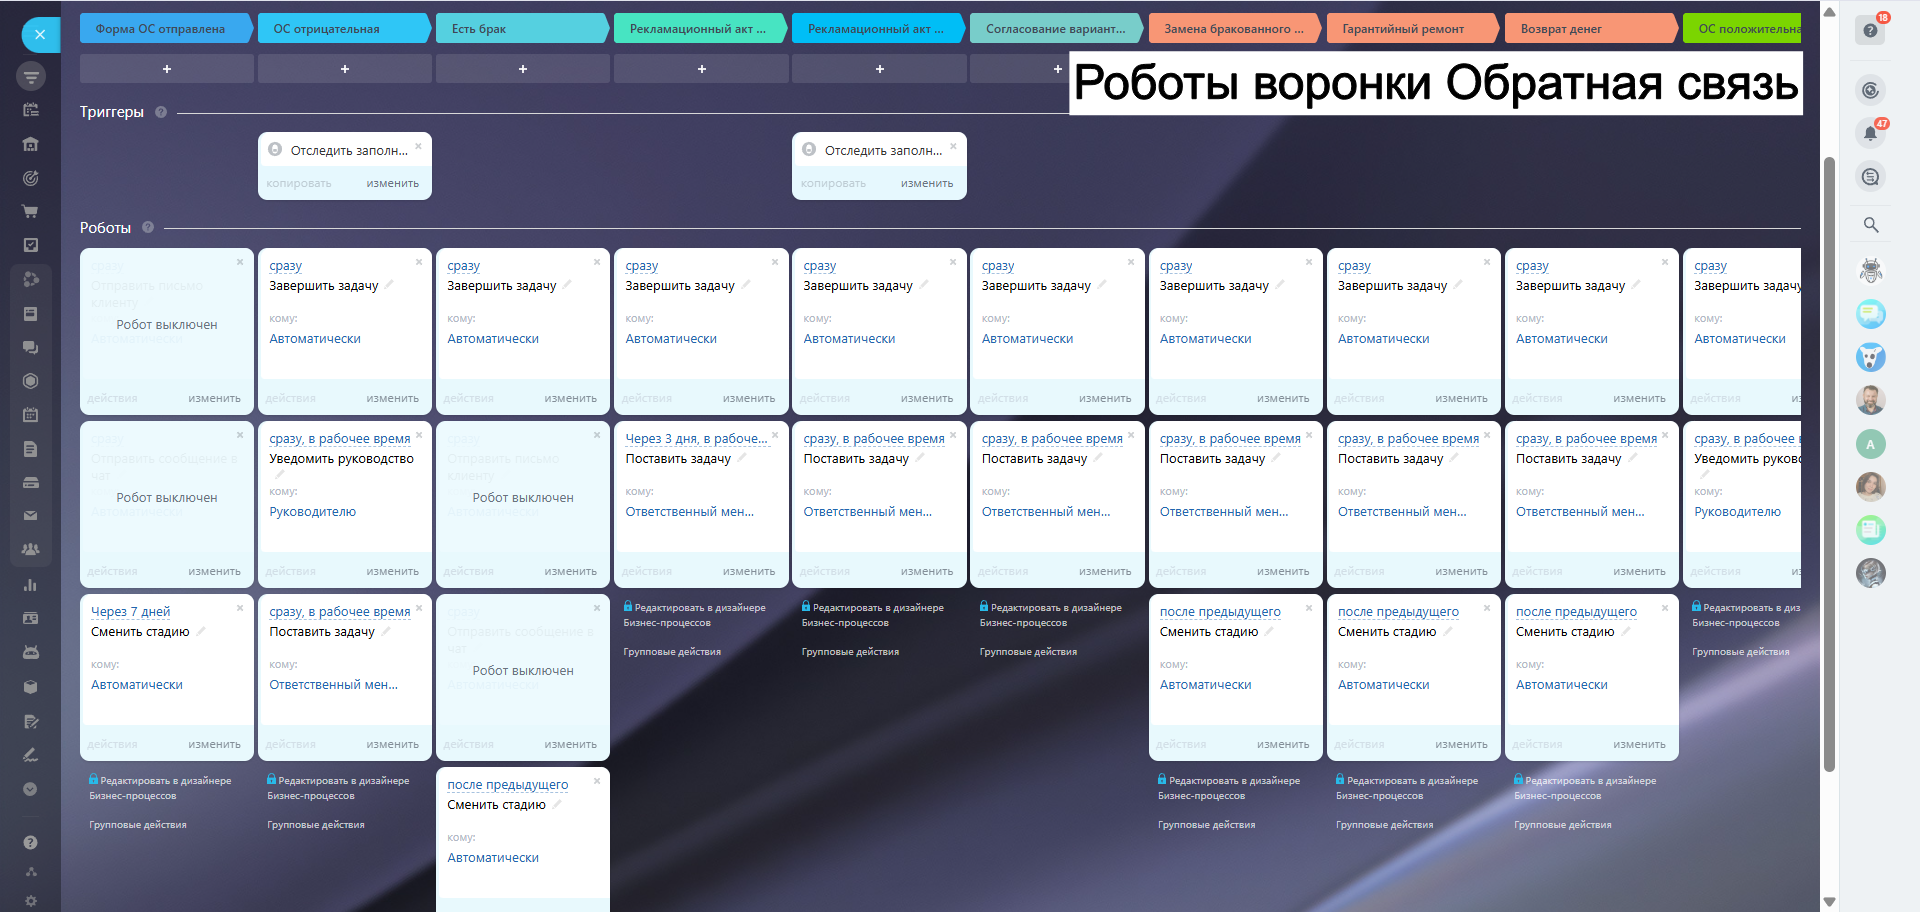
Task: Close the robots panel with the X button
Action: [x=40, y=35]
